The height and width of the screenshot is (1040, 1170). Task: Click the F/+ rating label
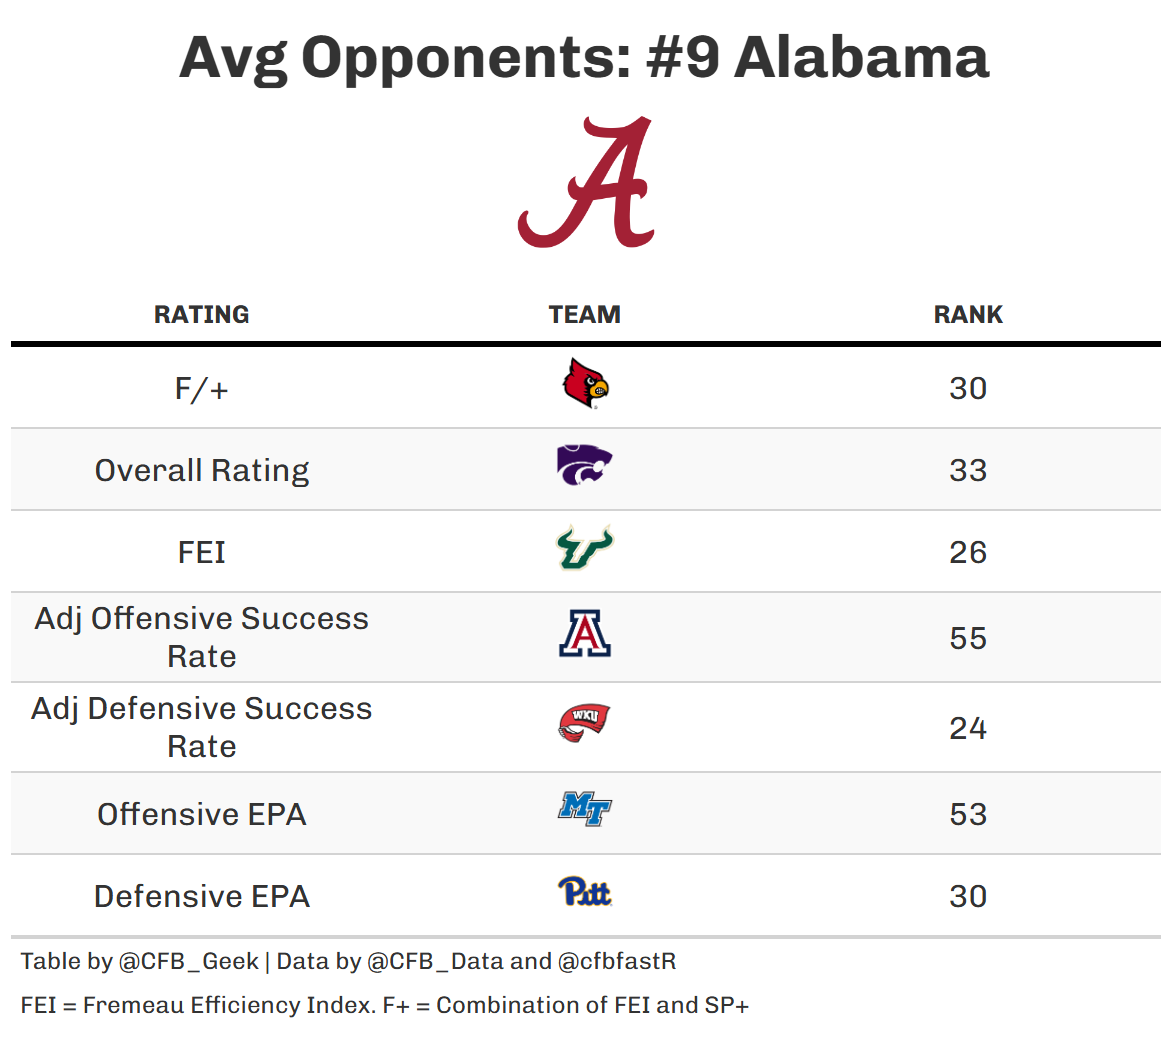202,389
